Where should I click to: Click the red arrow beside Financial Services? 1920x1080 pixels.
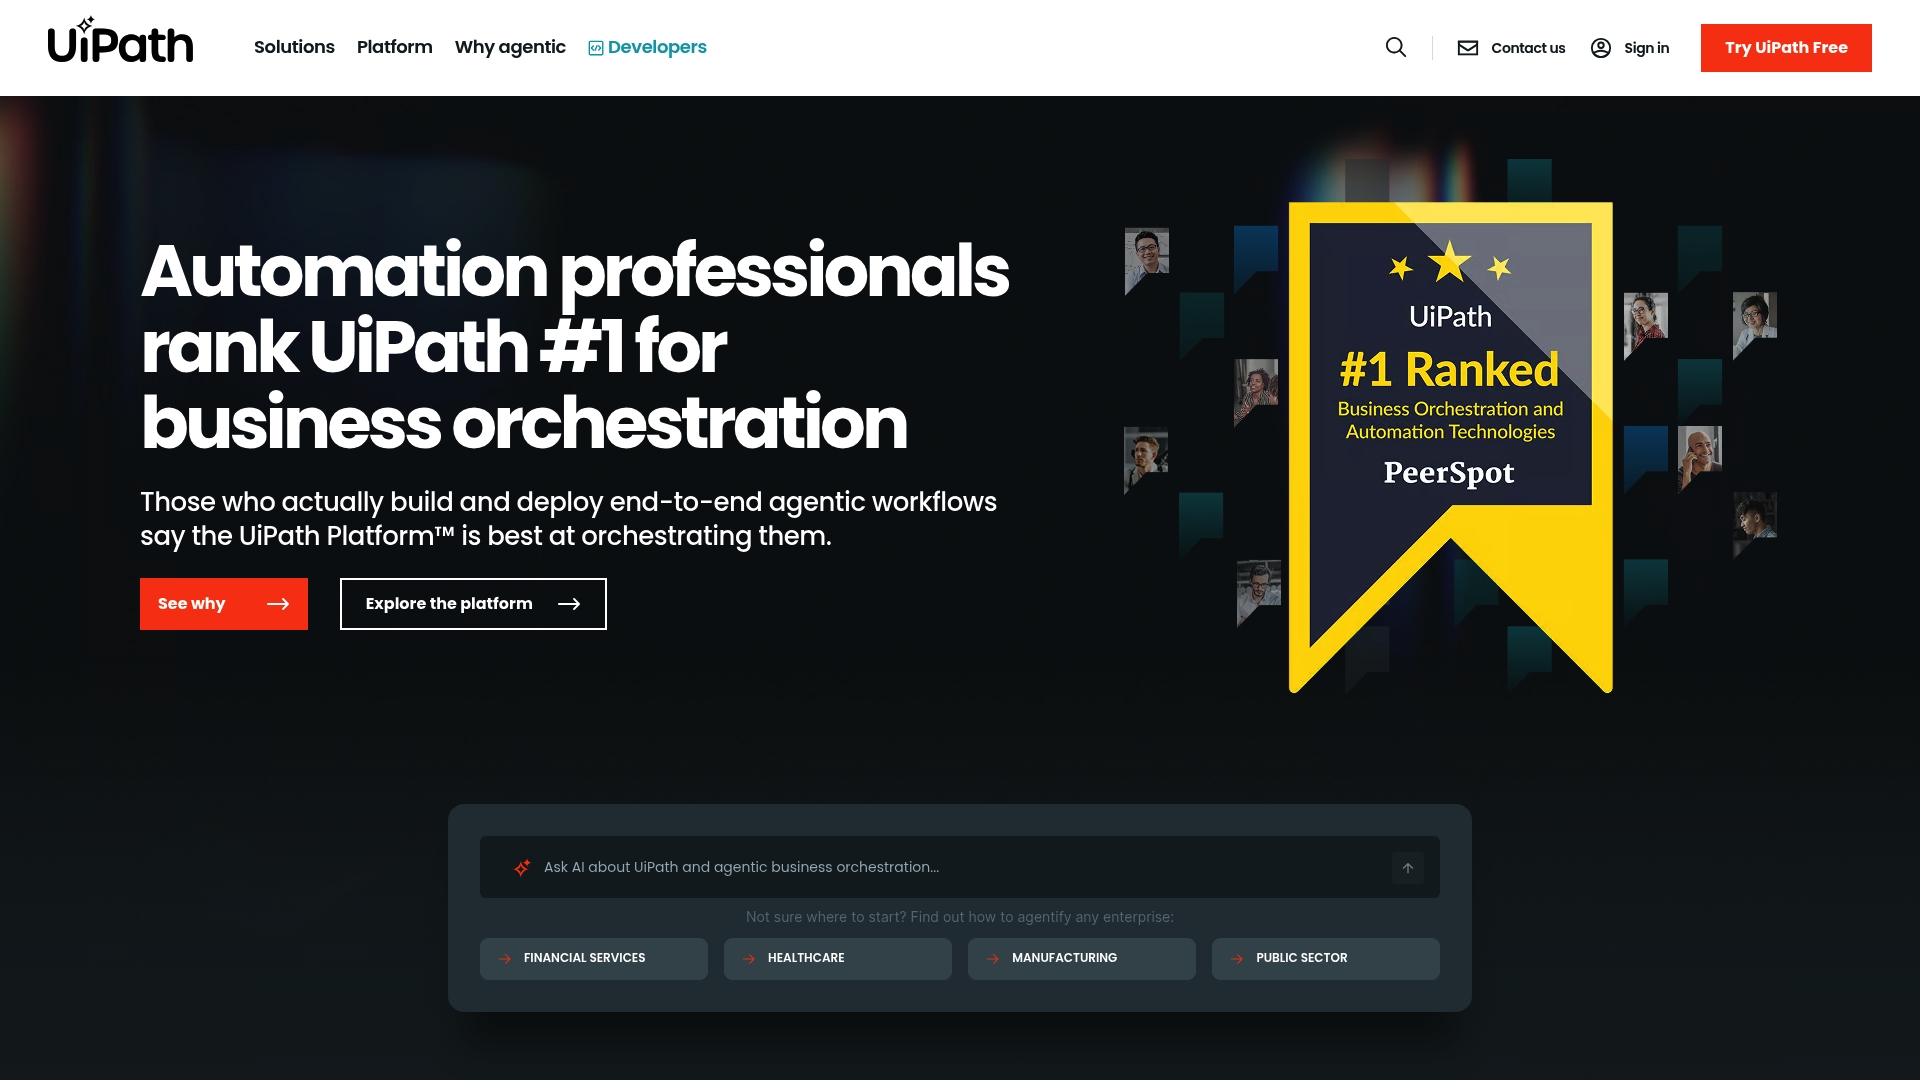pyautogui.click(x=505, y=958)
